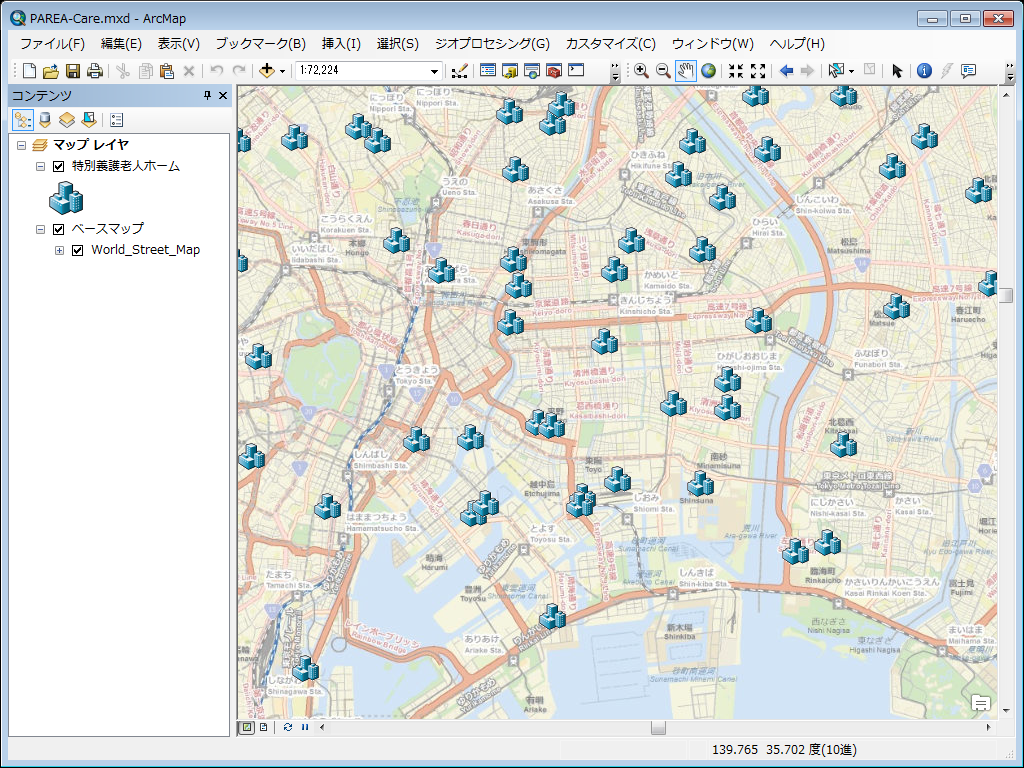The width and height of the screenshot is (1024, 768).
Task: Open the Add Data dropdown arrow
Action: (x=282, y=71)
